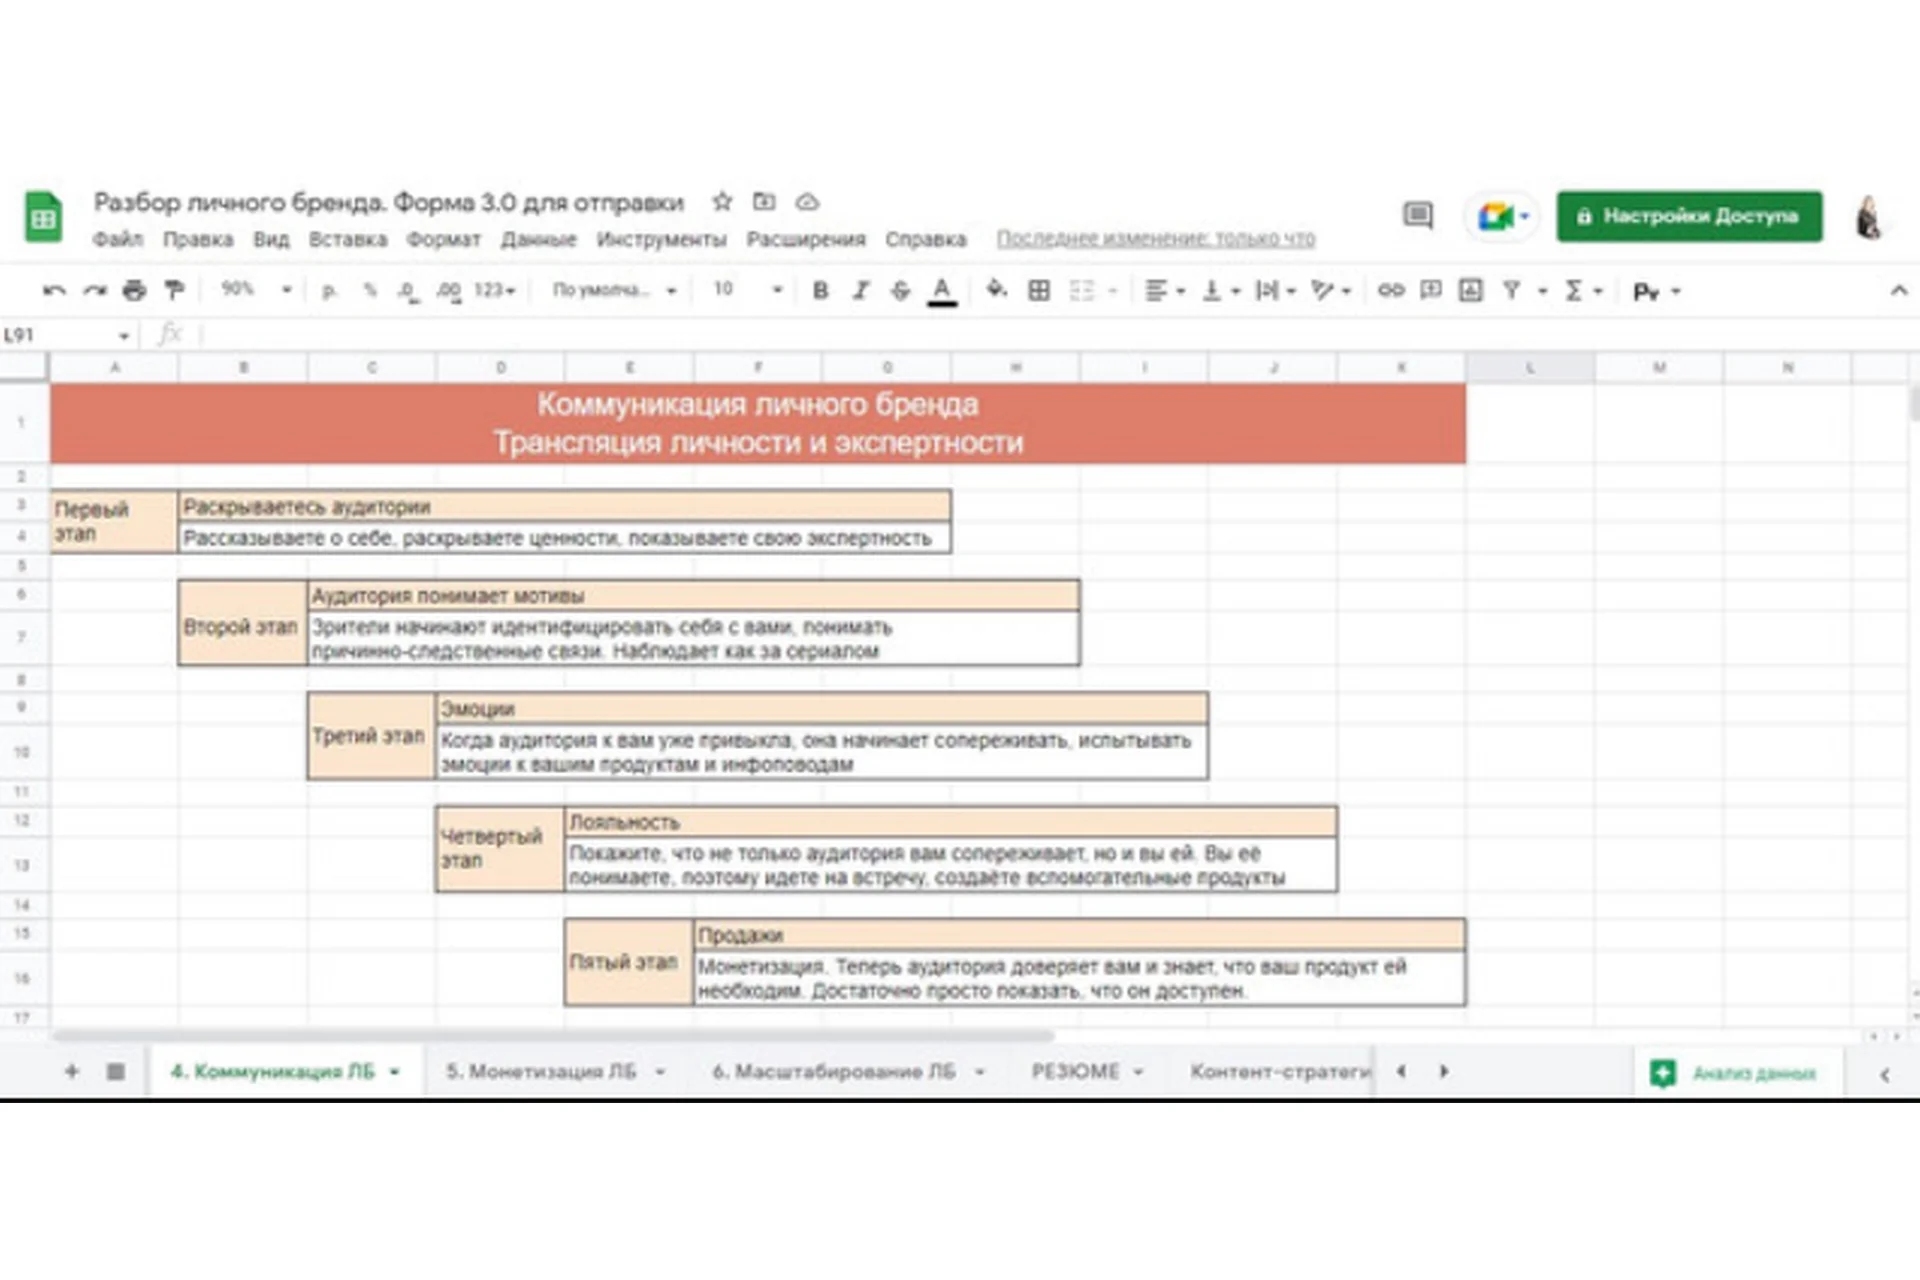The width and height of the screenshot is (1920, 1280).
Task: Toggle italic formatting
Action: [860, 290]
